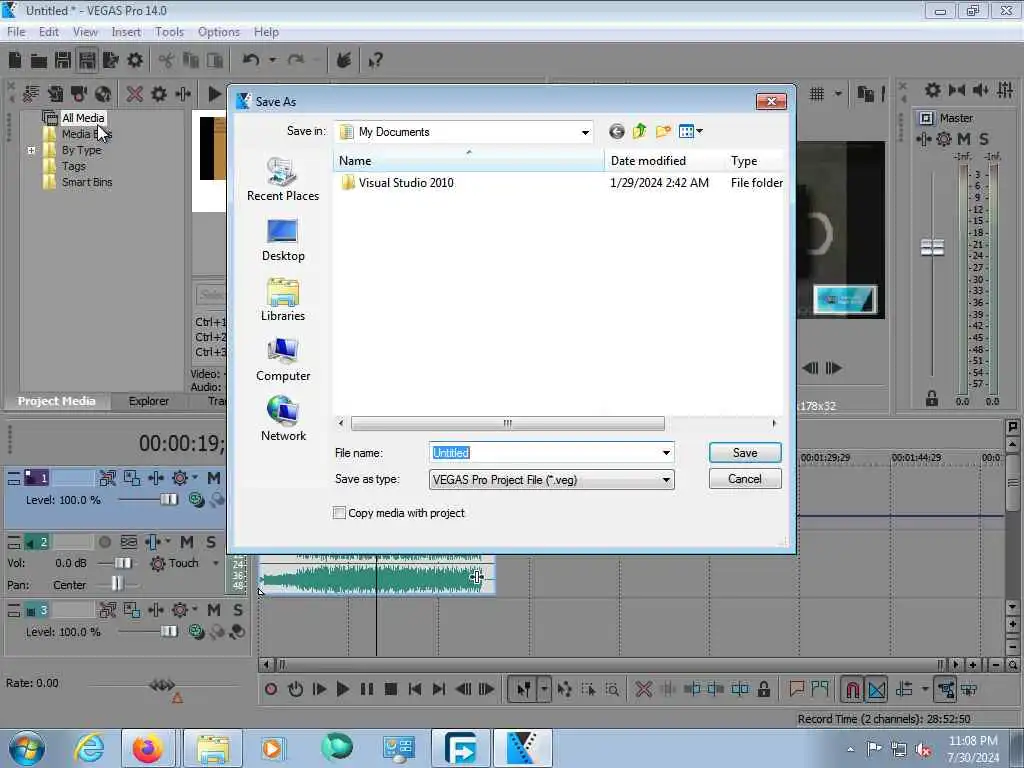Expand the By Type tree node
Image resolution: width=1024 pixels, height=768 pixels.
(31, 150)
